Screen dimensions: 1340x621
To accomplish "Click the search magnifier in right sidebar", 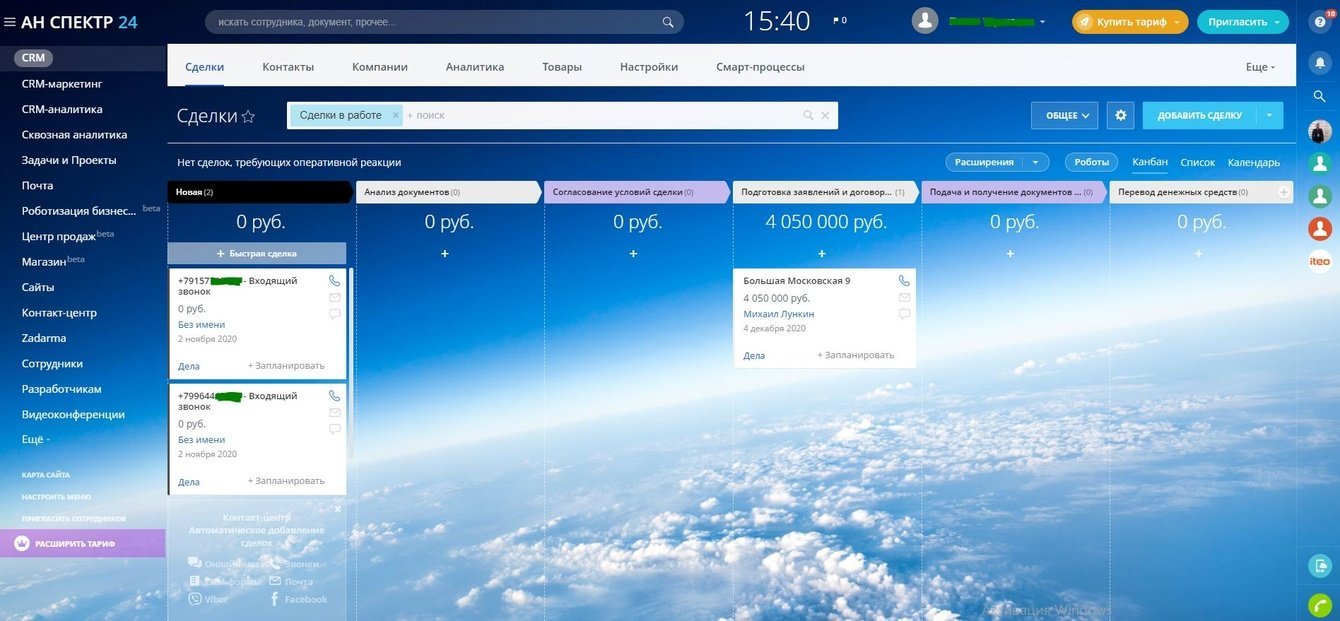I will [1320, 96].
